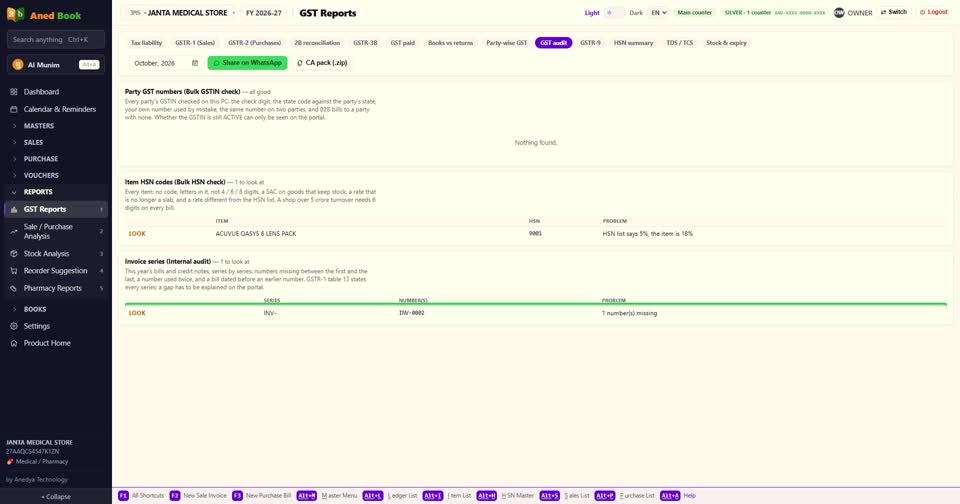Expand the SALES sidebar section

(x=56, y=143)
